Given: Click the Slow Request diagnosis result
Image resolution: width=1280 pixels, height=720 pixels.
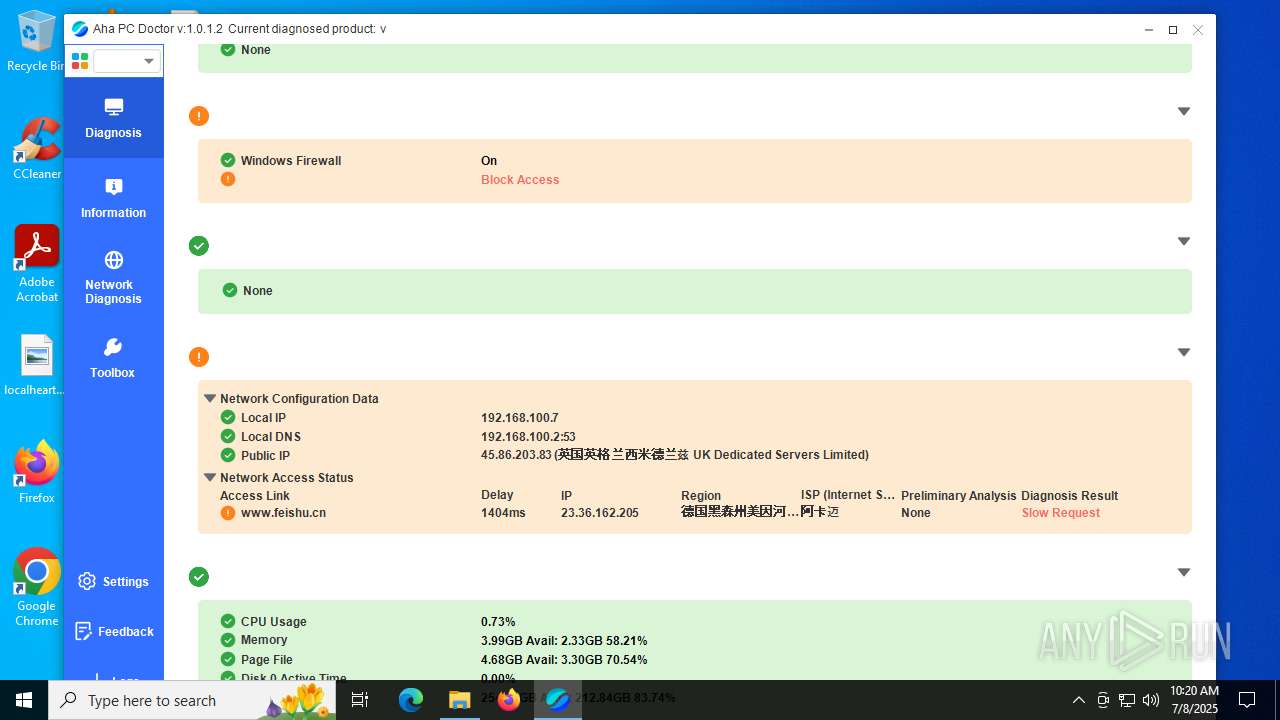Looking at the screenshot, I should click(x=1060, y=513).
